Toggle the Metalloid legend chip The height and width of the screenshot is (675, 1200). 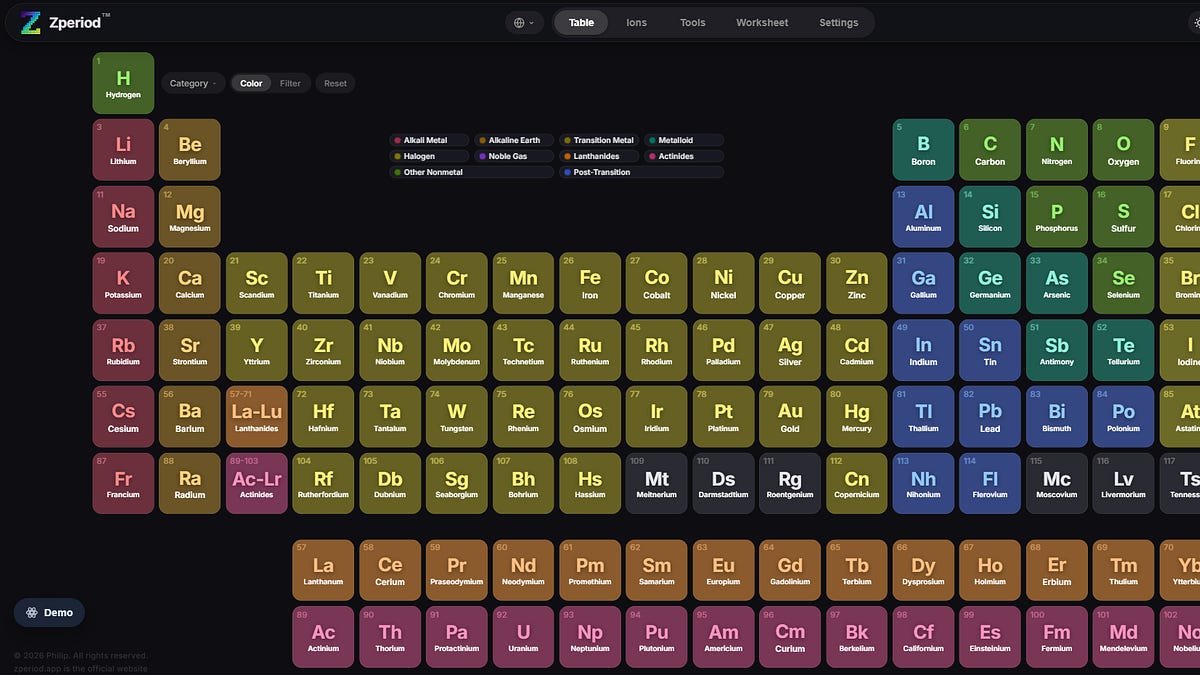tap(683, 140)
